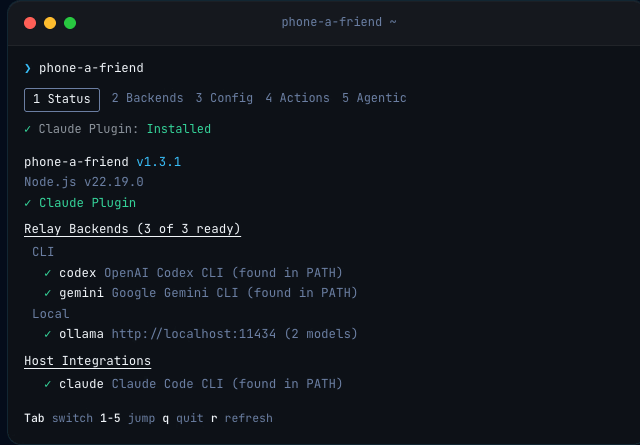
Task: Open the 3 Config tab
Action: pyautogui.click(x=224, y=98)
